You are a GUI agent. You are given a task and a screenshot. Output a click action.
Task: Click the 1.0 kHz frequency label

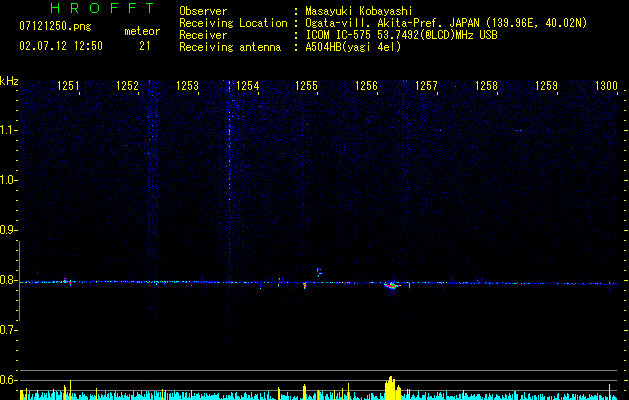[7, 180]
